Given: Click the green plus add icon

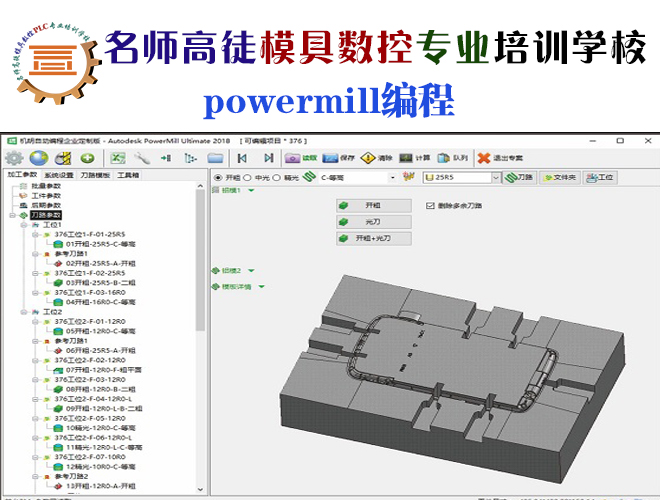Looking at the screenshot, I should click(88, 158).
